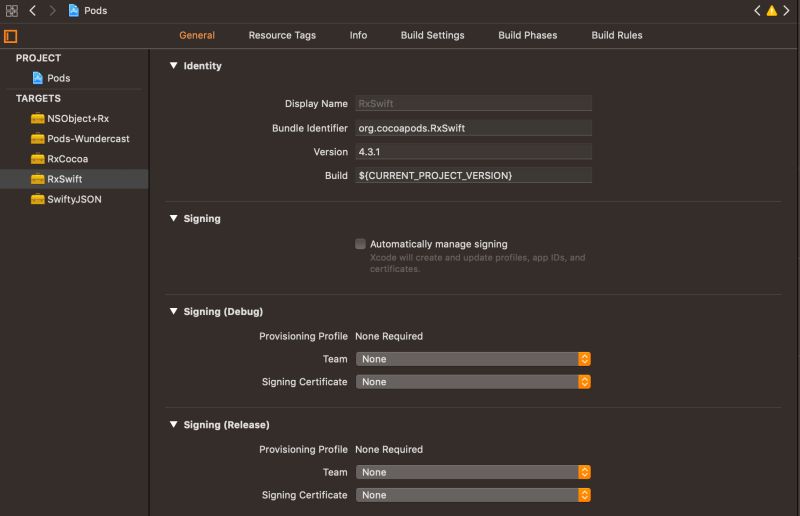Open the Debug Signing Certificate dropdown

pyautogui.click(x=473, y=382)
